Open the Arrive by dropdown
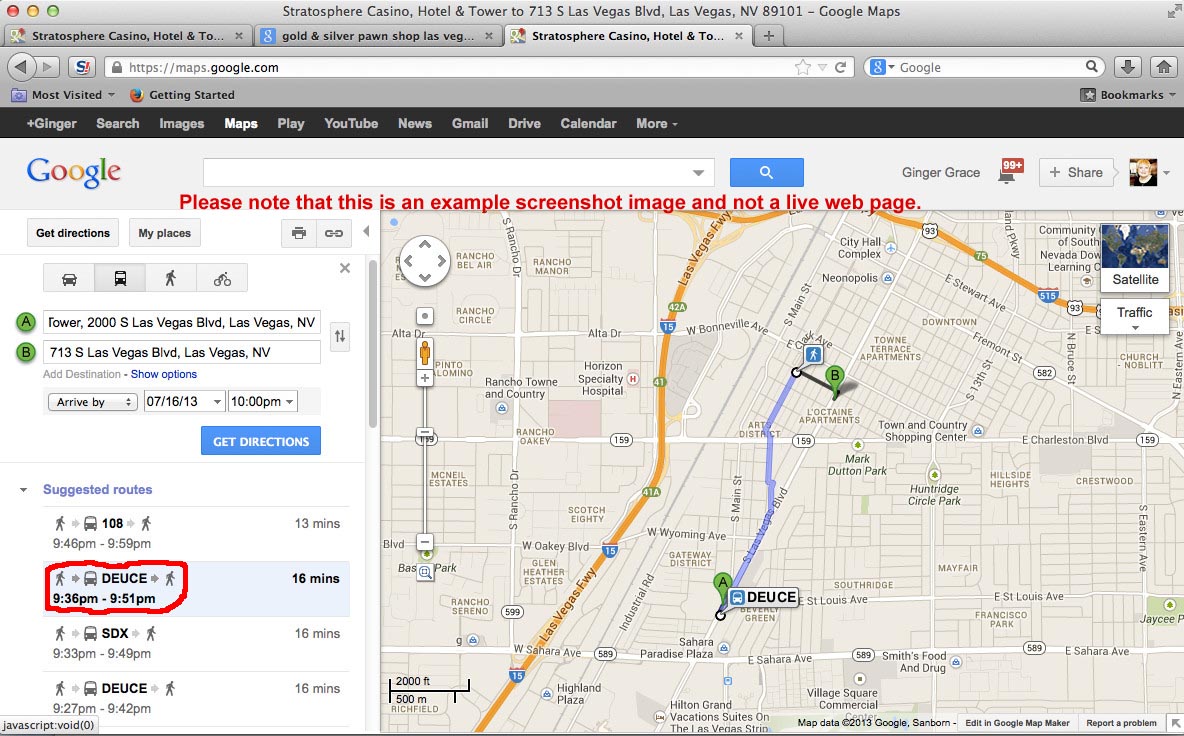 point(92,402)
